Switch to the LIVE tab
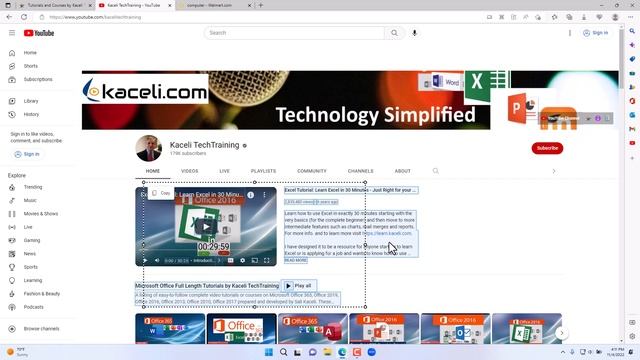 pos(224,171)
